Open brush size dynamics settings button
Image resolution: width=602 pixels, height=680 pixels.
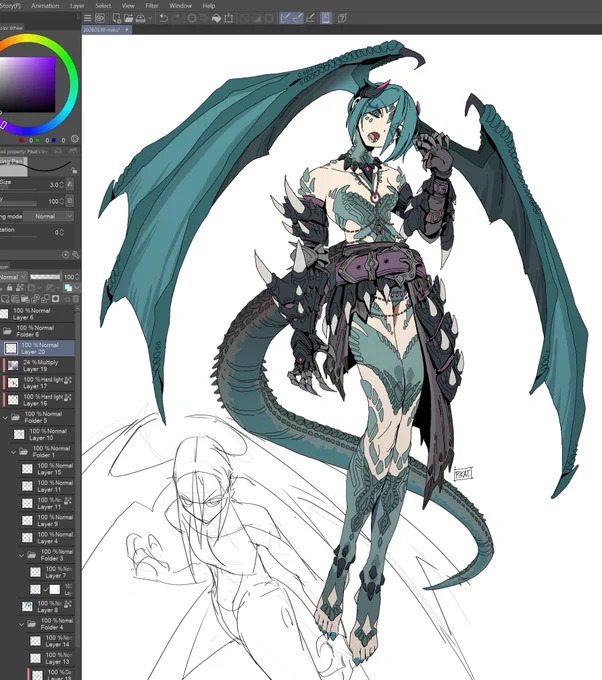[69, 184]
